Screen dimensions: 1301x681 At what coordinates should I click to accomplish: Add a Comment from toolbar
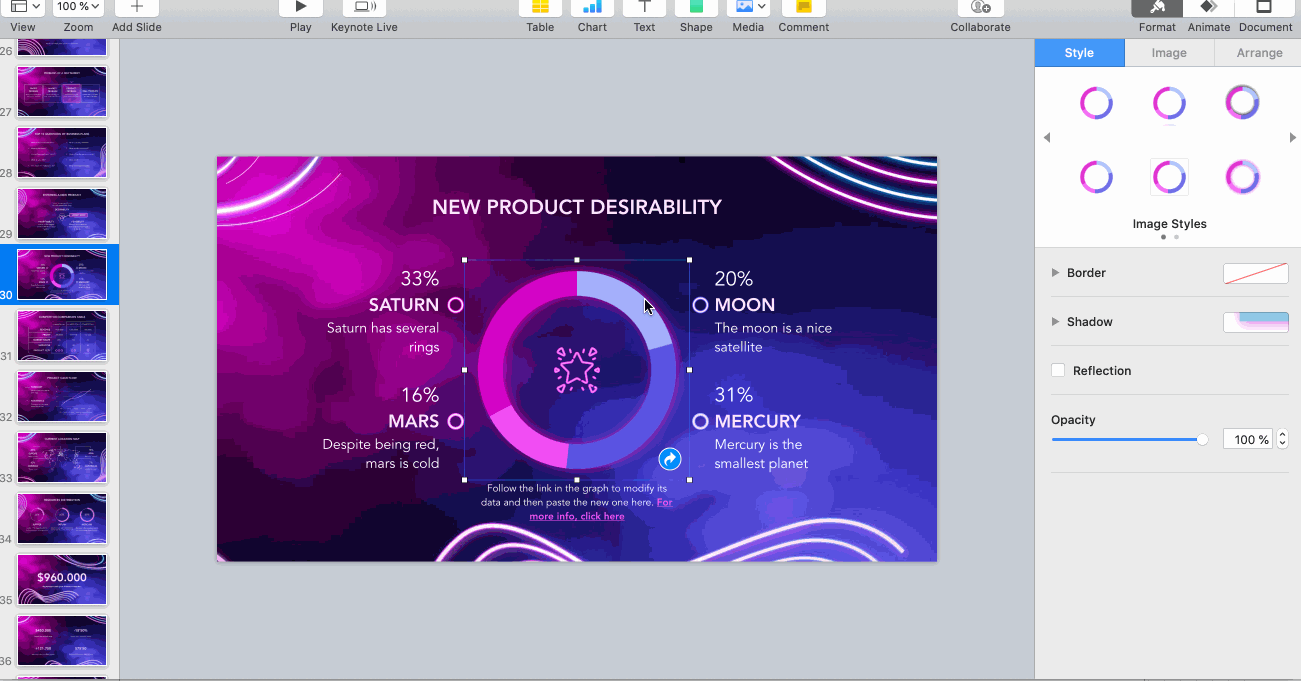coord(803,8)
